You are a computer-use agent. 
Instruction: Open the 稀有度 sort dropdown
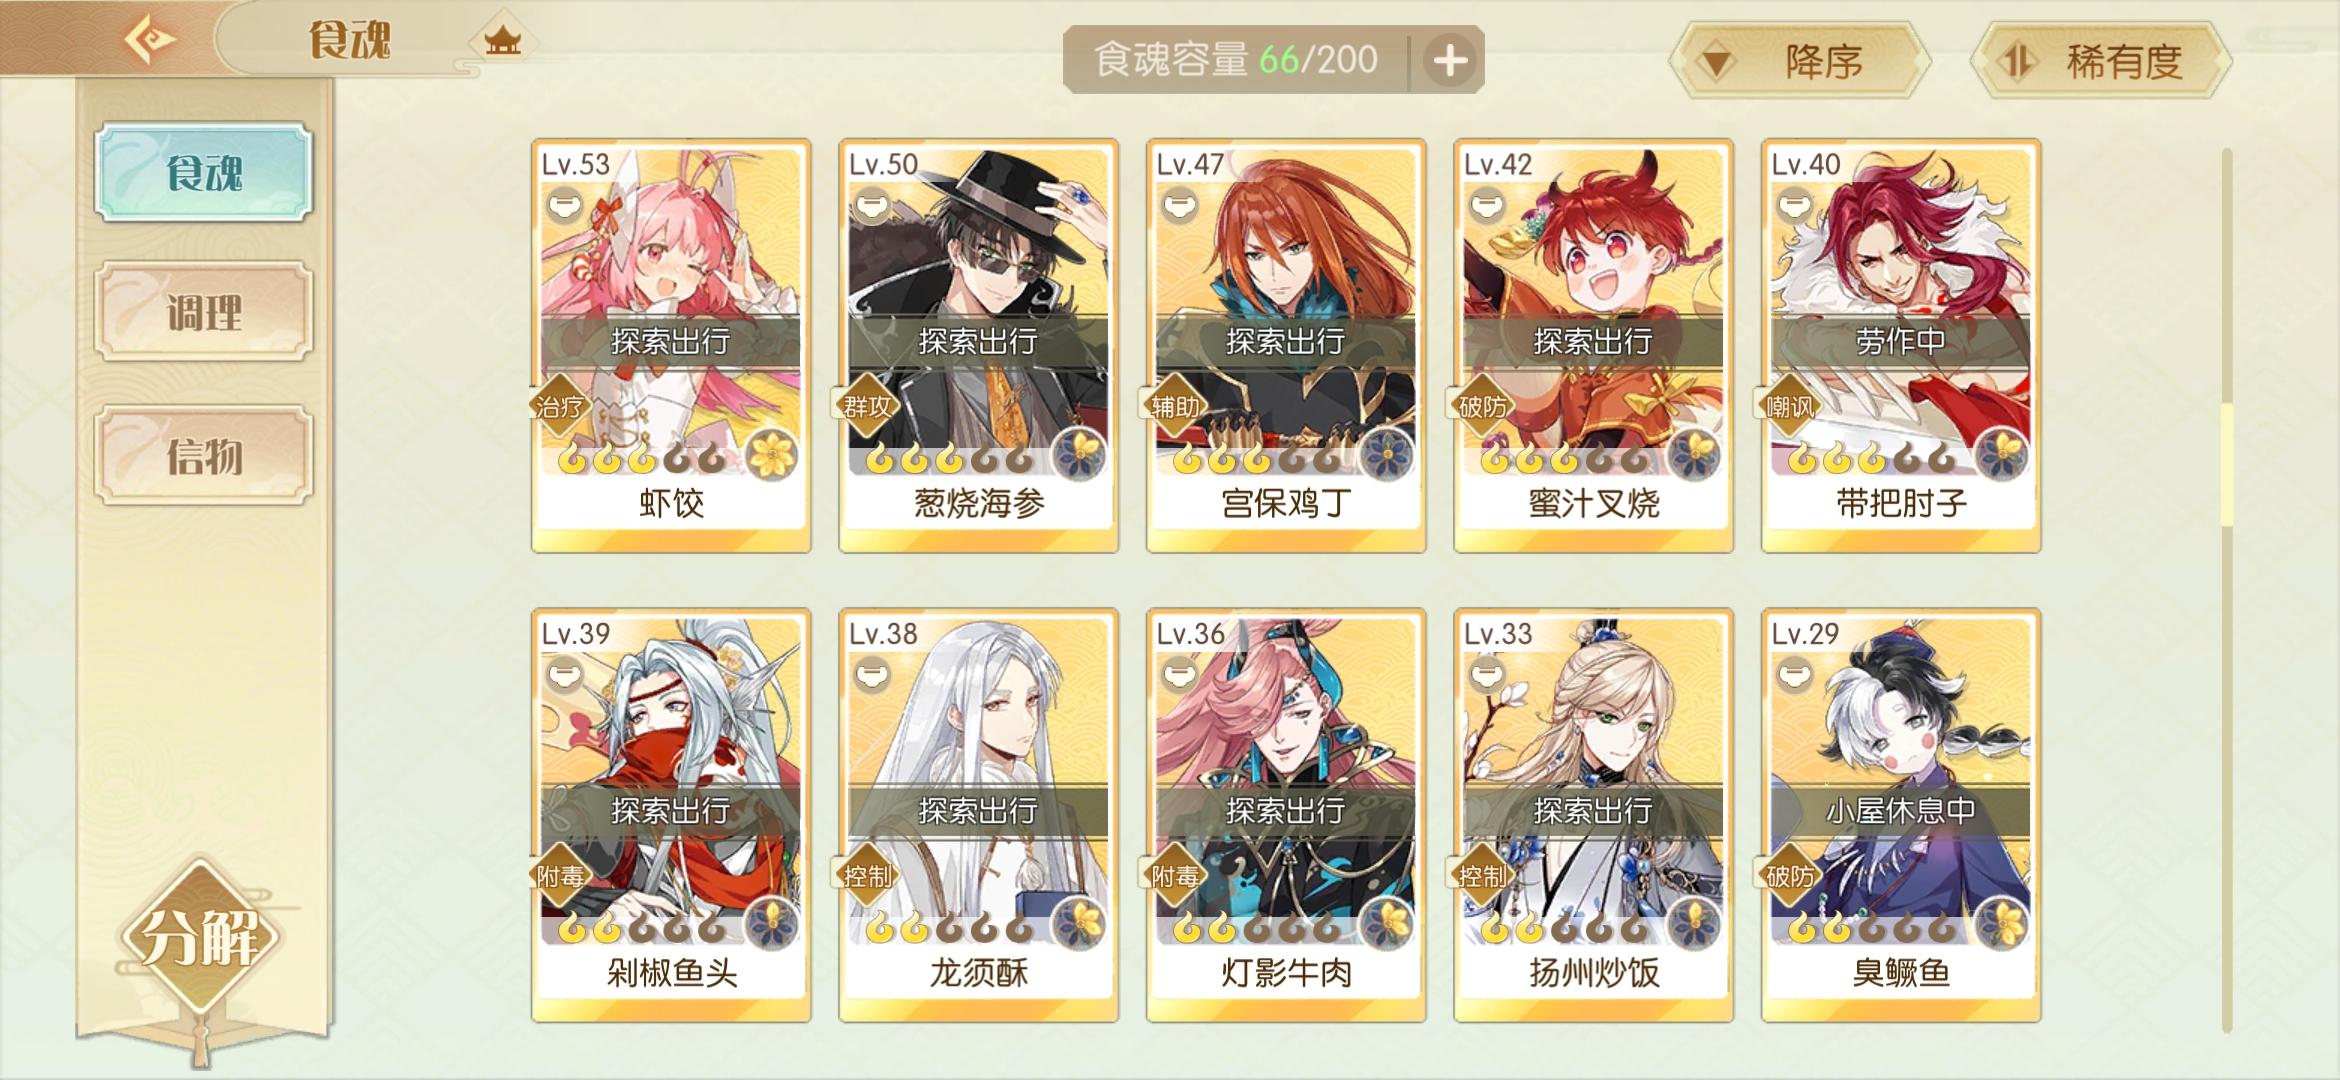click(2100, 62)
